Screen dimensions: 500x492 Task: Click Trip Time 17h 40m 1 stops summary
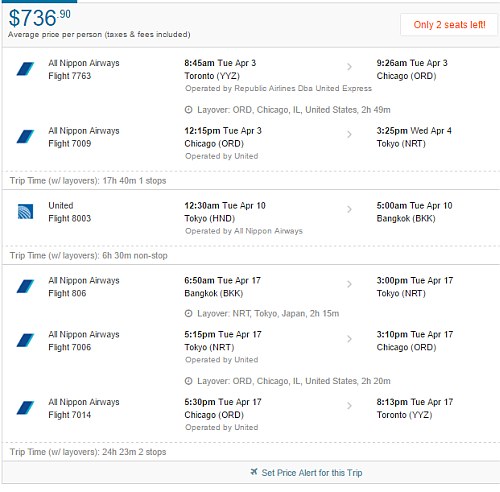coord(88,181)
